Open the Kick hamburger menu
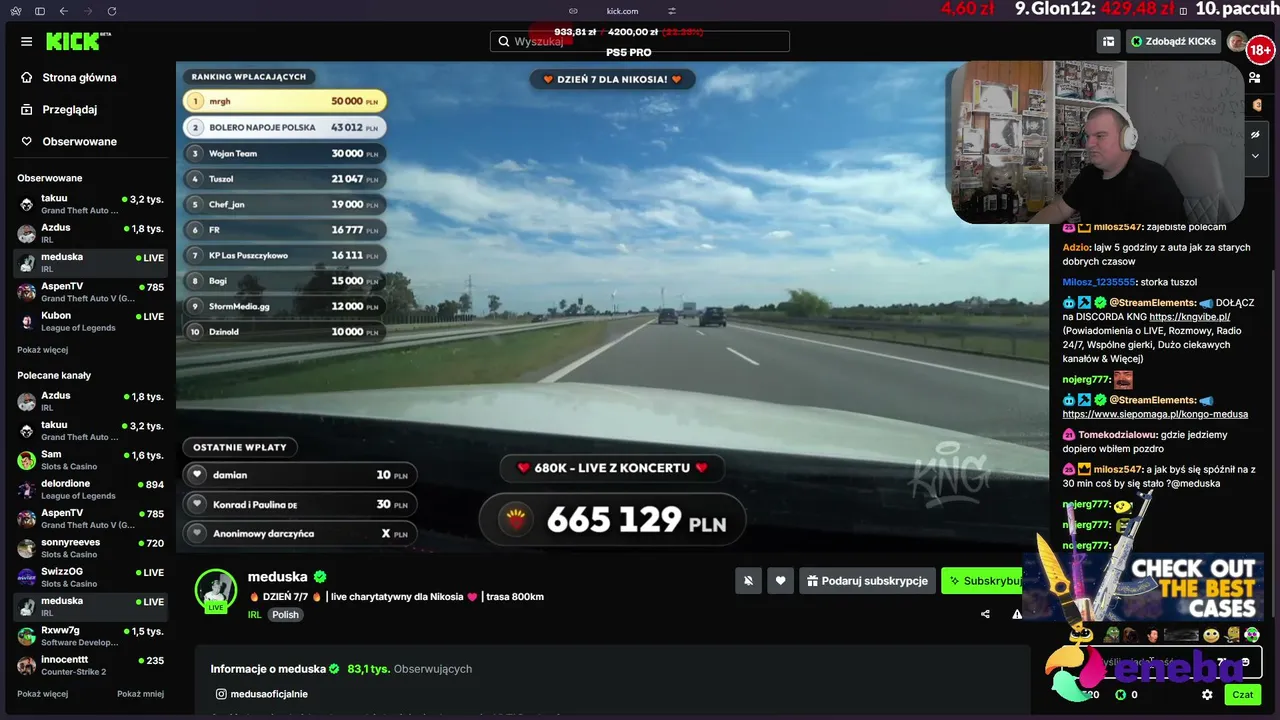 (x=26, y=42)
